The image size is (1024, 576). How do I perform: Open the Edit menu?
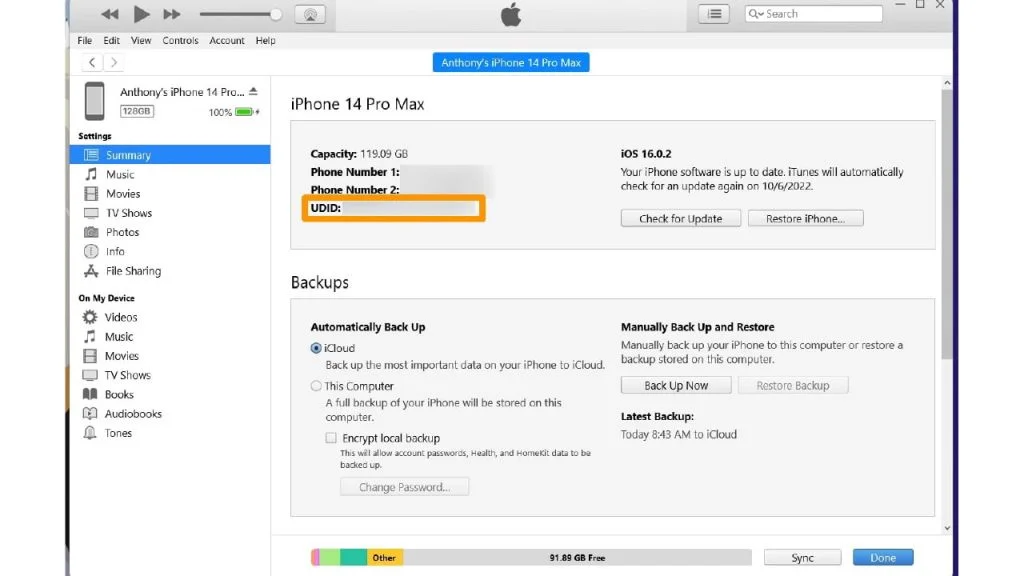pyautogui.click(x=112, y=40)
